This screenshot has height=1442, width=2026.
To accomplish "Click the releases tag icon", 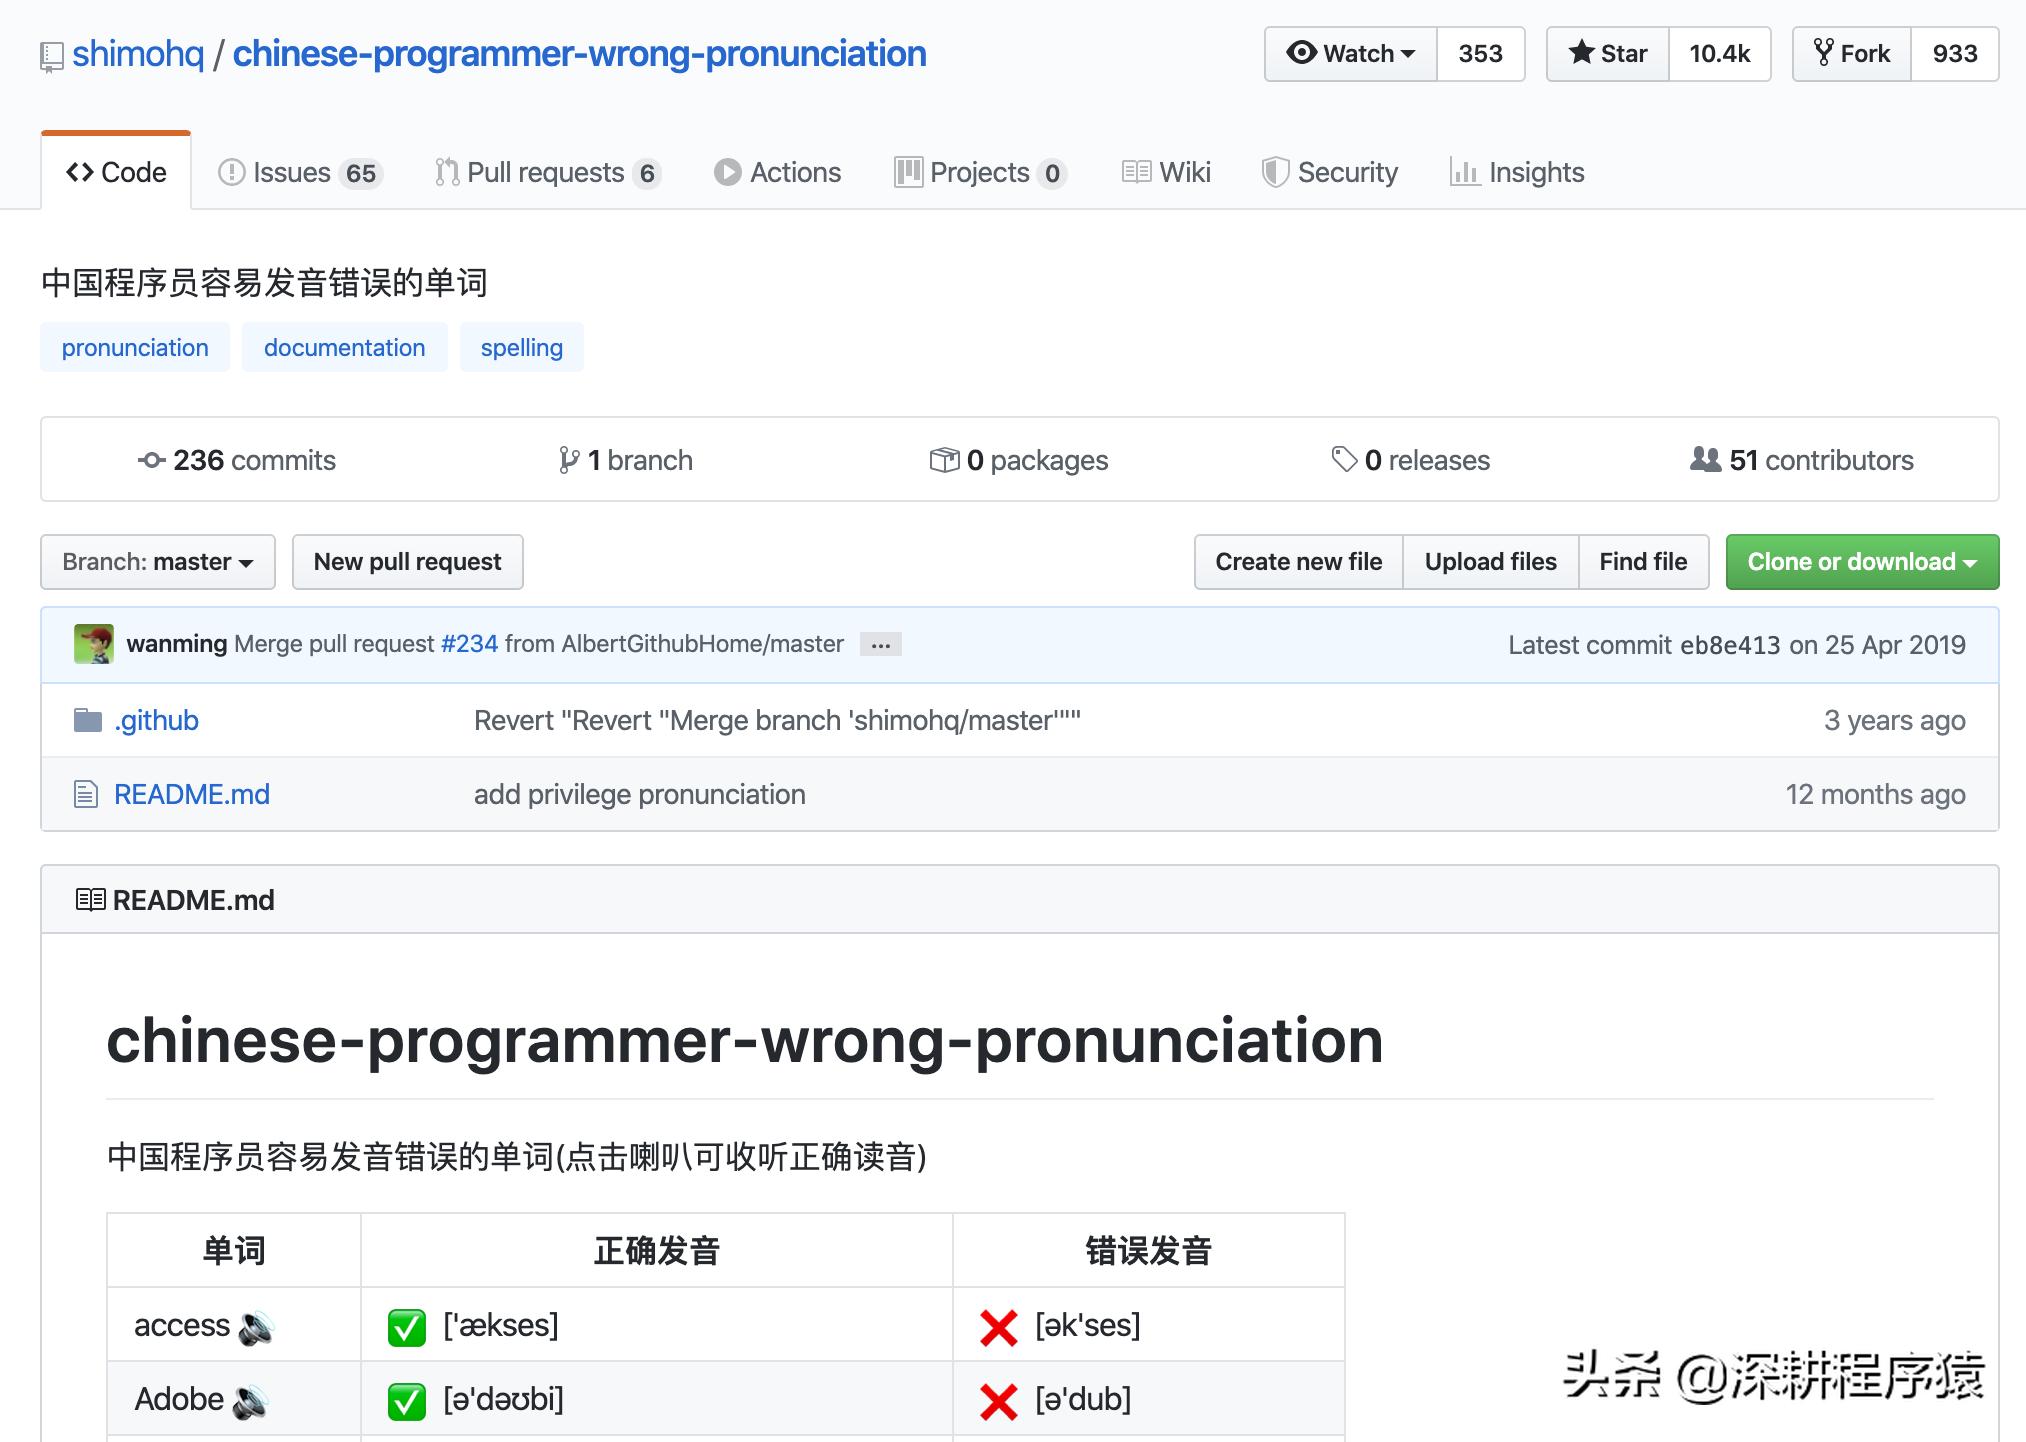I will click(1342, 460).
